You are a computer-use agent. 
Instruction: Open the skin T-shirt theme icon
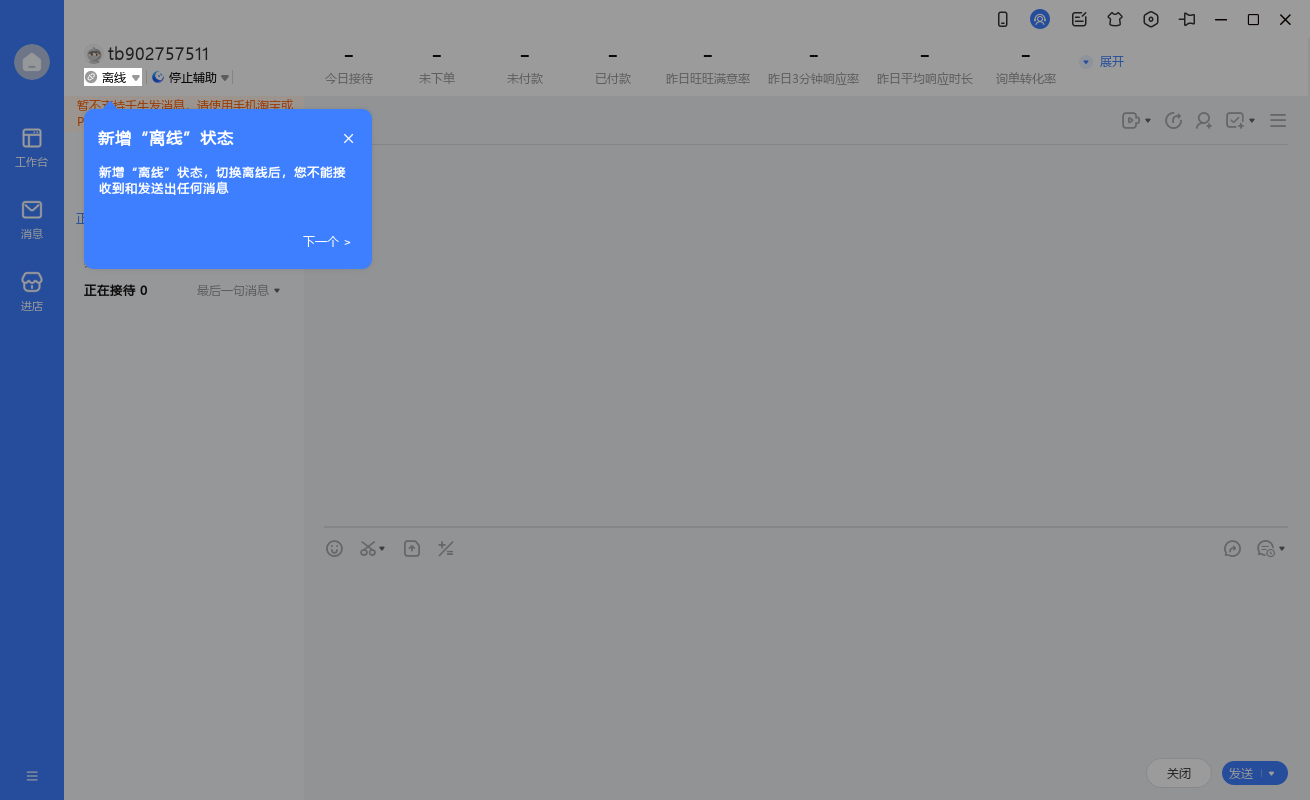tap(1115, 19)
